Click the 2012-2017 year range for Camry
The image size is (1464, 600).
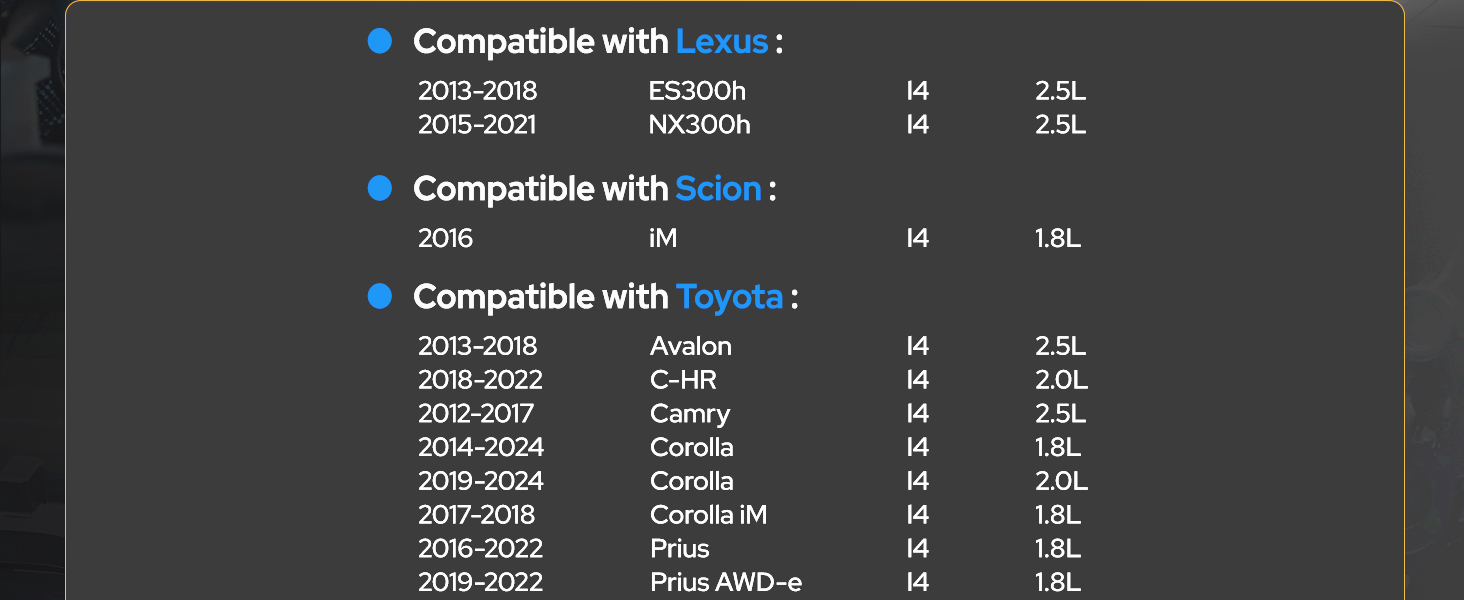tap(476, 414)
